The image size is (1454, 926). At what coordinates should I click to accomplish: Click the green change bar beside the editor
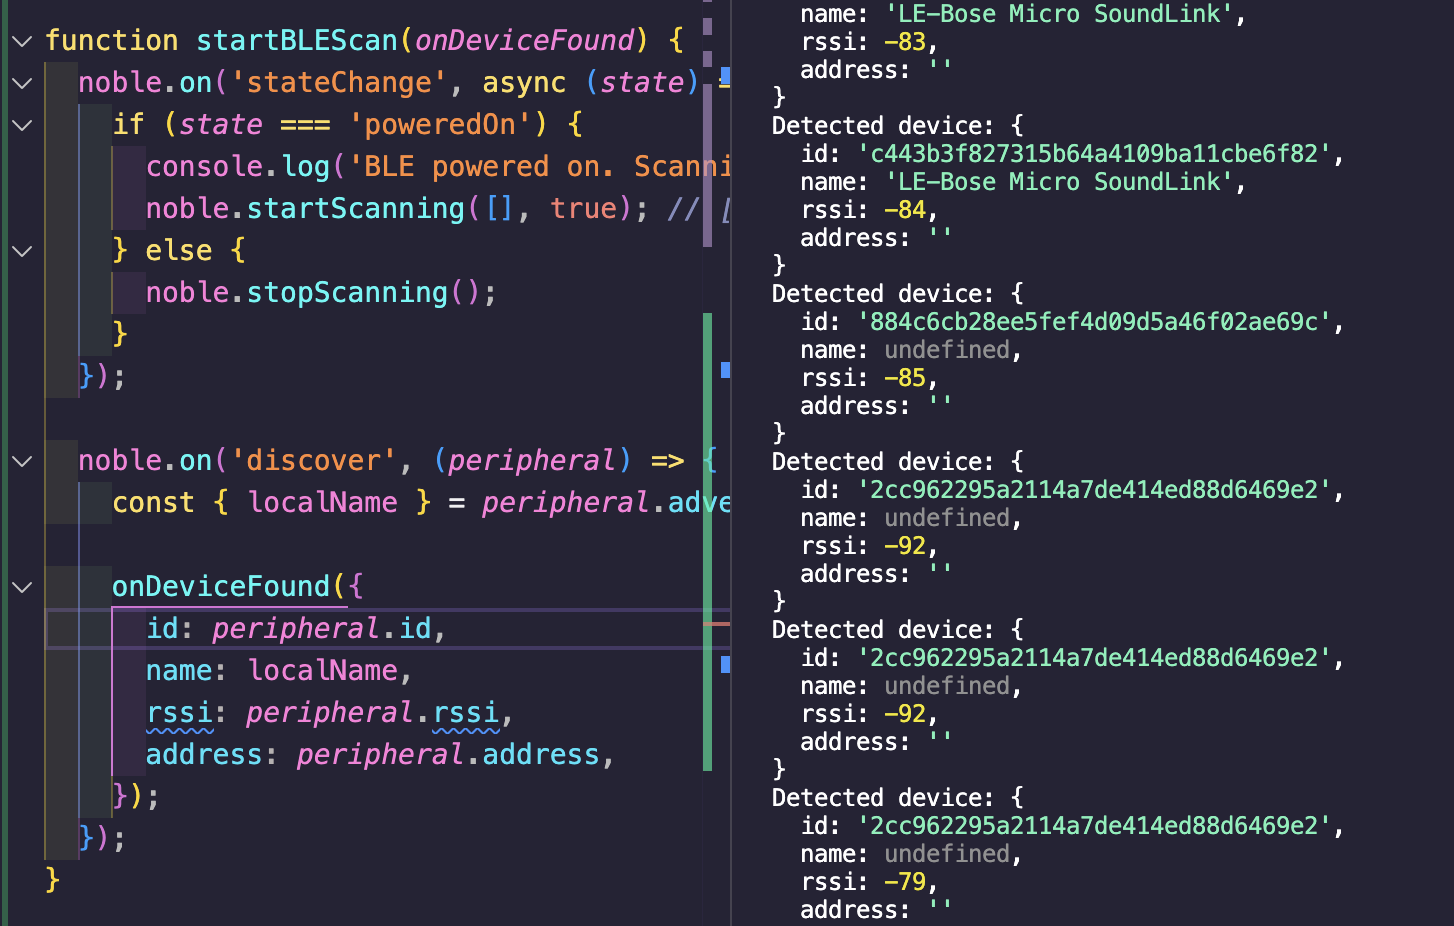(x=707, y=540)
